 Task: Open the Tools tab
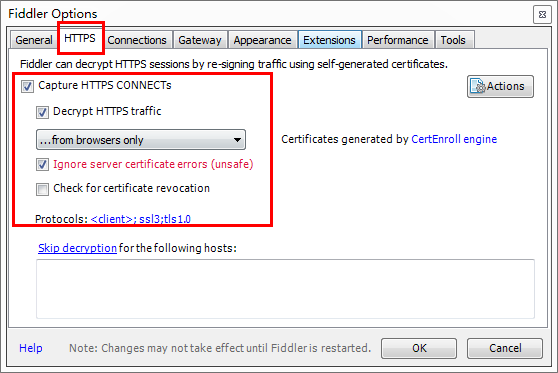[x=453, y=40]
